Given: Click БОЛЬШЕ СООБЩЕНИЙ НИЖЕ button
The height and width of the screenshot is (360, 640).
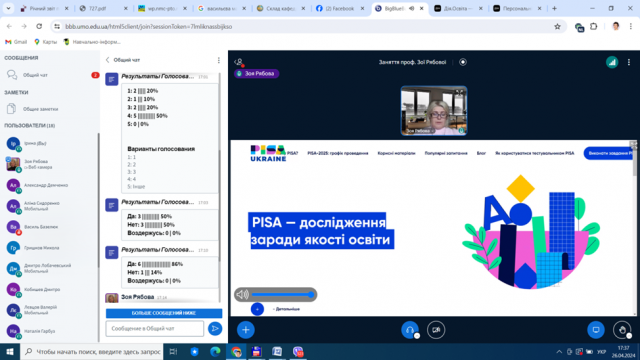Looking at the screenshot, I should (164, 313).
